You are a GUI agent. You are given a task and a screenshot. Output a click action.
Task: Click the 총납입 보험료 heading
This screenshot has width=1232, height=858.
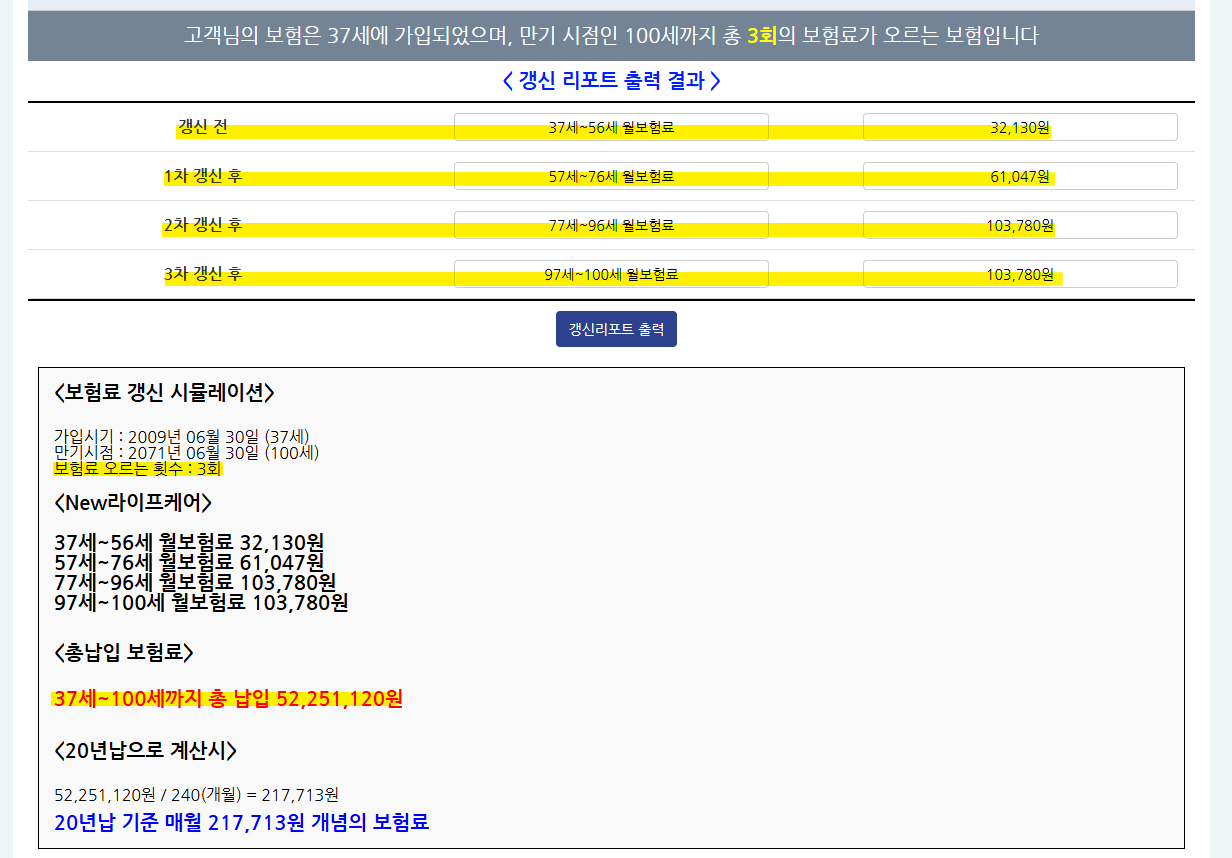coord(123,653)
